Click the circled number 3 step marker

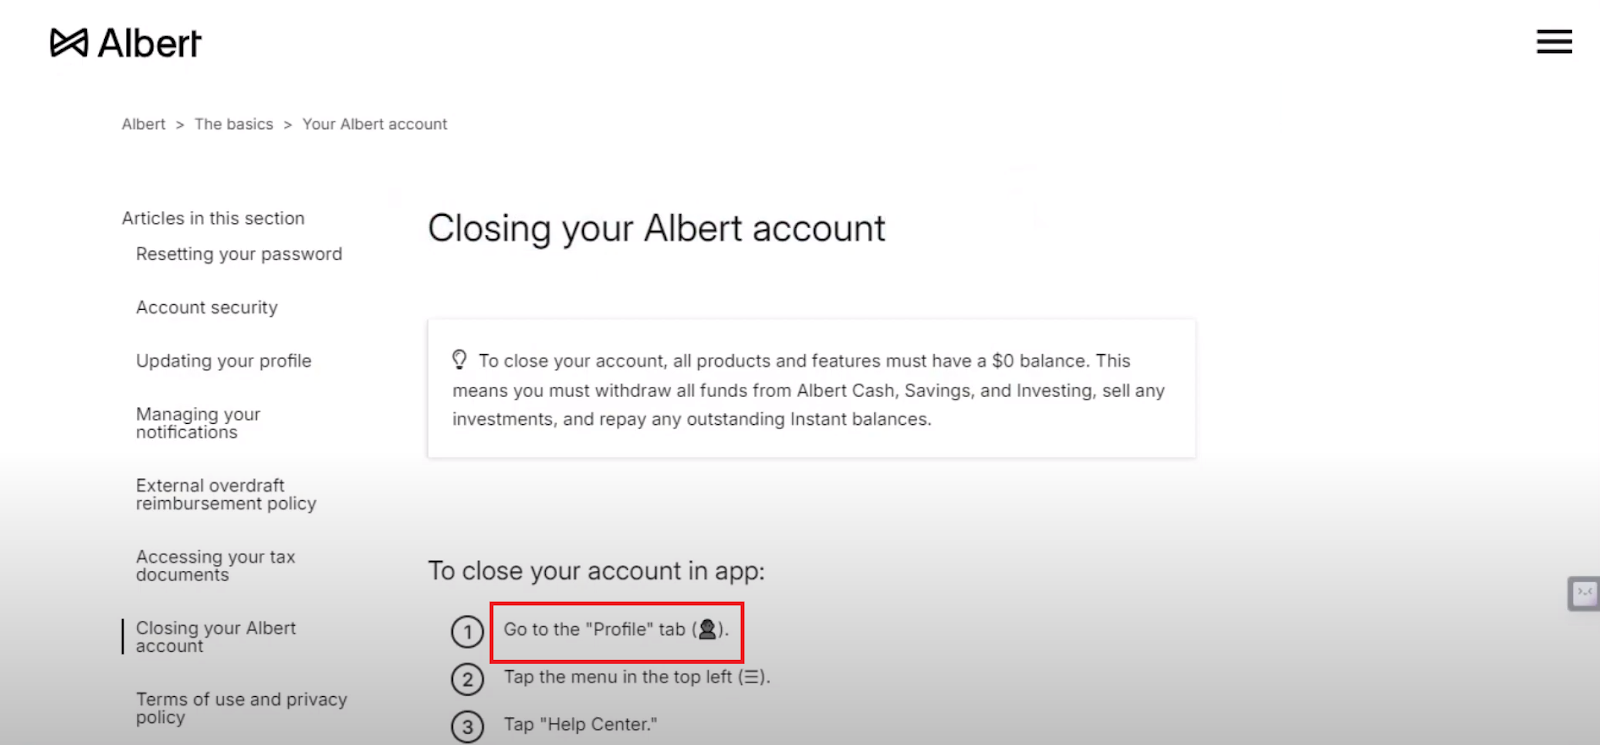pos(467,727)
